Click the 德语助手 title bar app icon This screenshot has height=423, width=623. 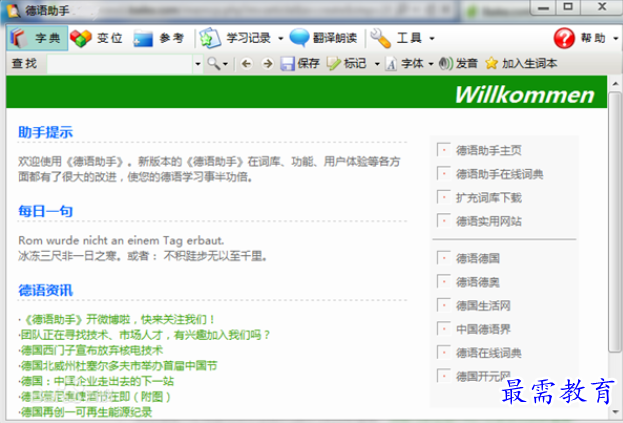(x=13, y=10)
